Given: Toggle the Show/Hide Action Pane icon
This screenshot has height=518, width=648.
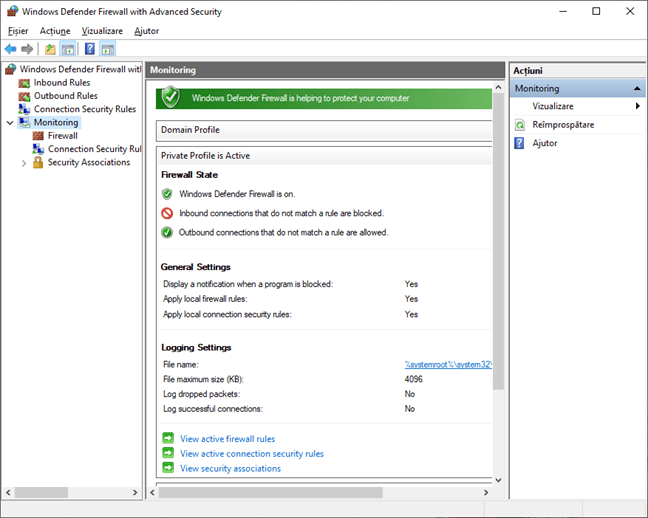Looking at the screenshot, I should point(108,49).
